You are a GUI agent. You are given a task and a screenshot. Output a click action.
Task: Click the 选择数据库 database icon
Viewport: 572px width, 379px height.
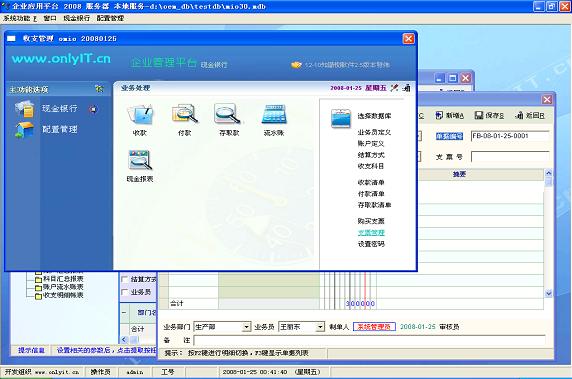pos(341,117)
